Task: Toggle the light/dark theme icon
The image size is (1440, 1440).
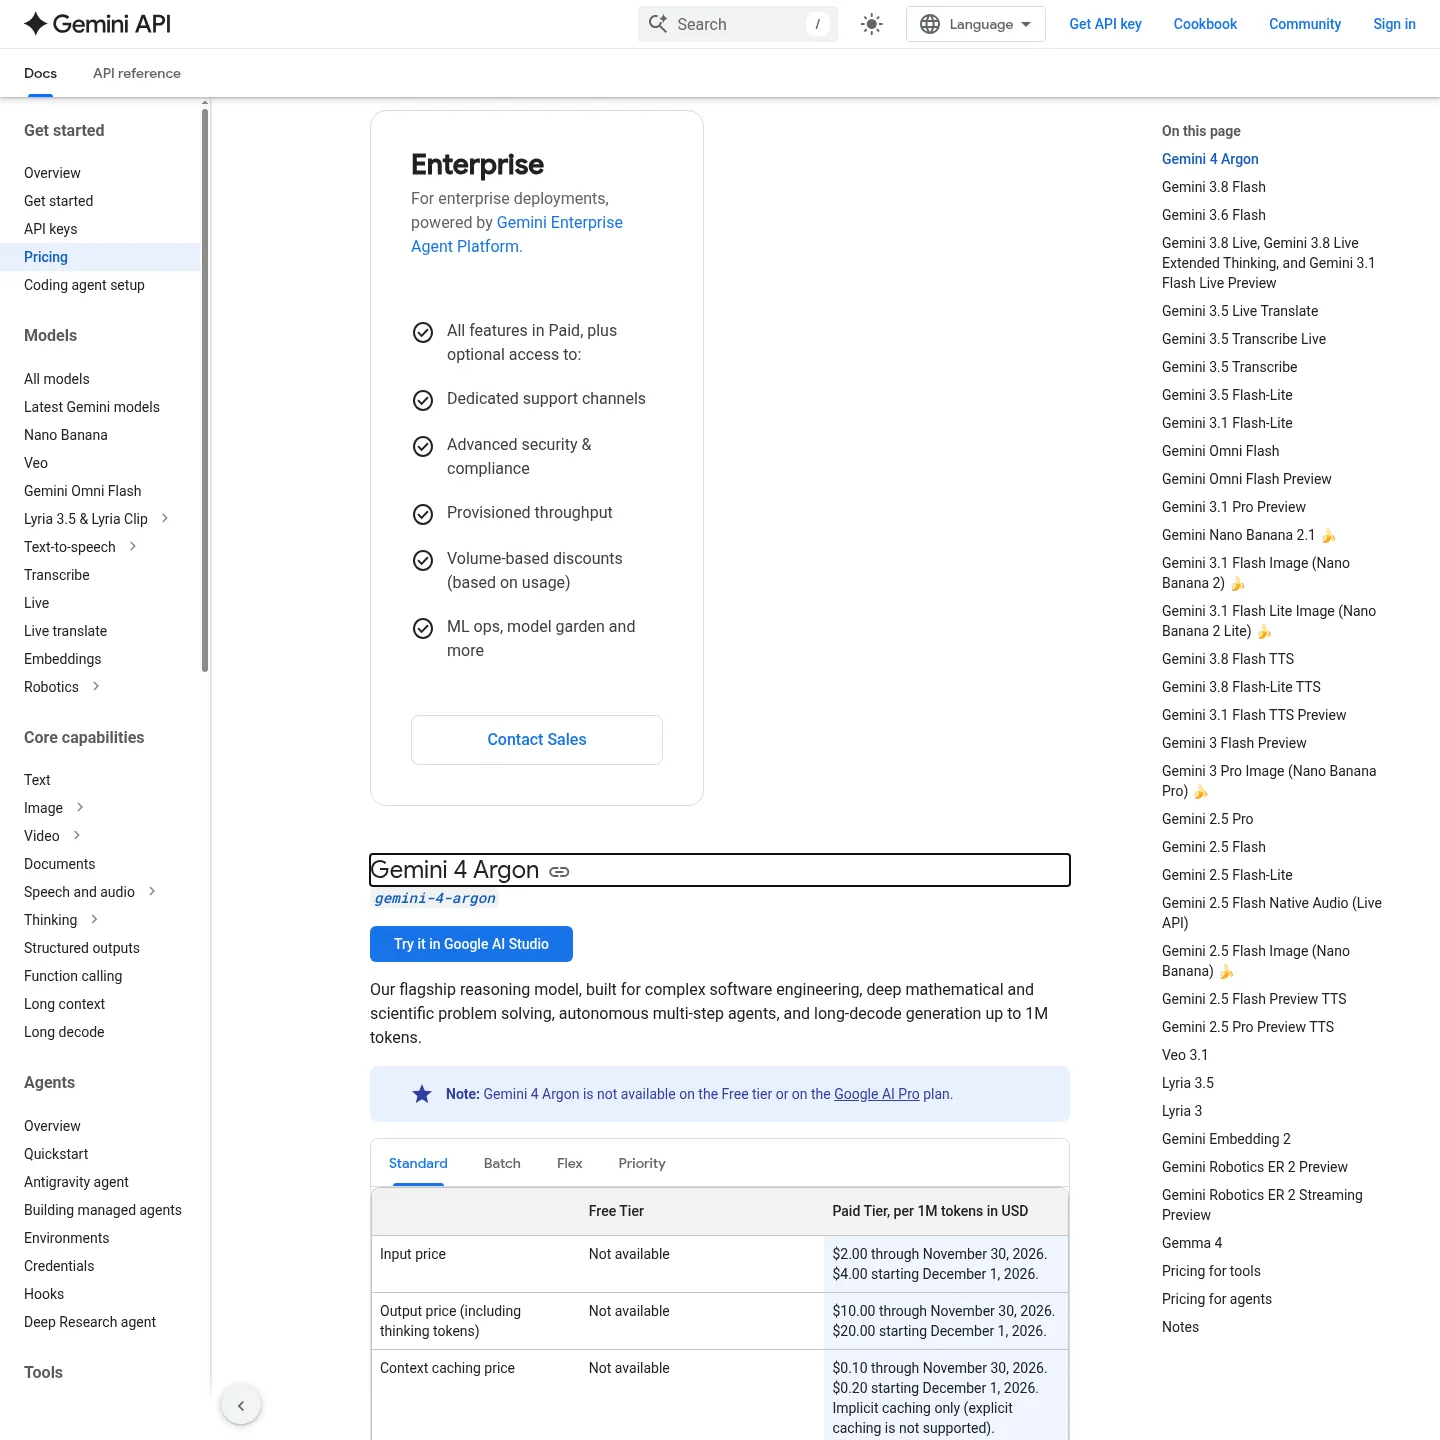Action: click(872, 24)
